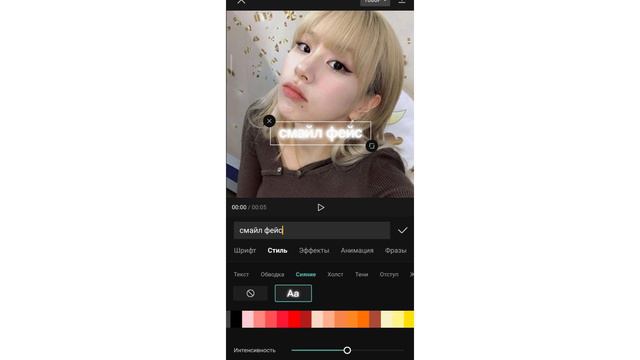Choose the bright yellow swatch at the edge

[409, 319]
